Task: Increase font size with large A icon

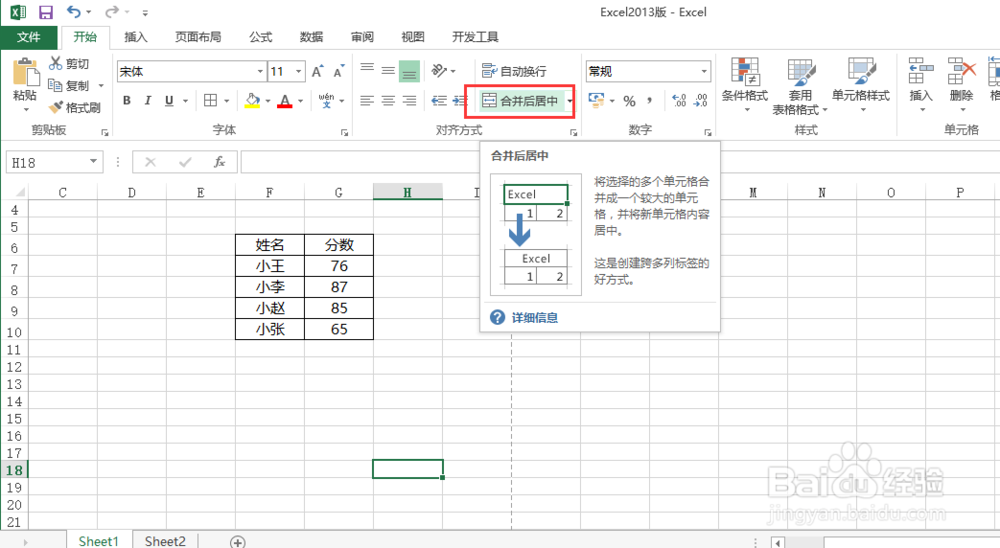Action: pos(318,71)
